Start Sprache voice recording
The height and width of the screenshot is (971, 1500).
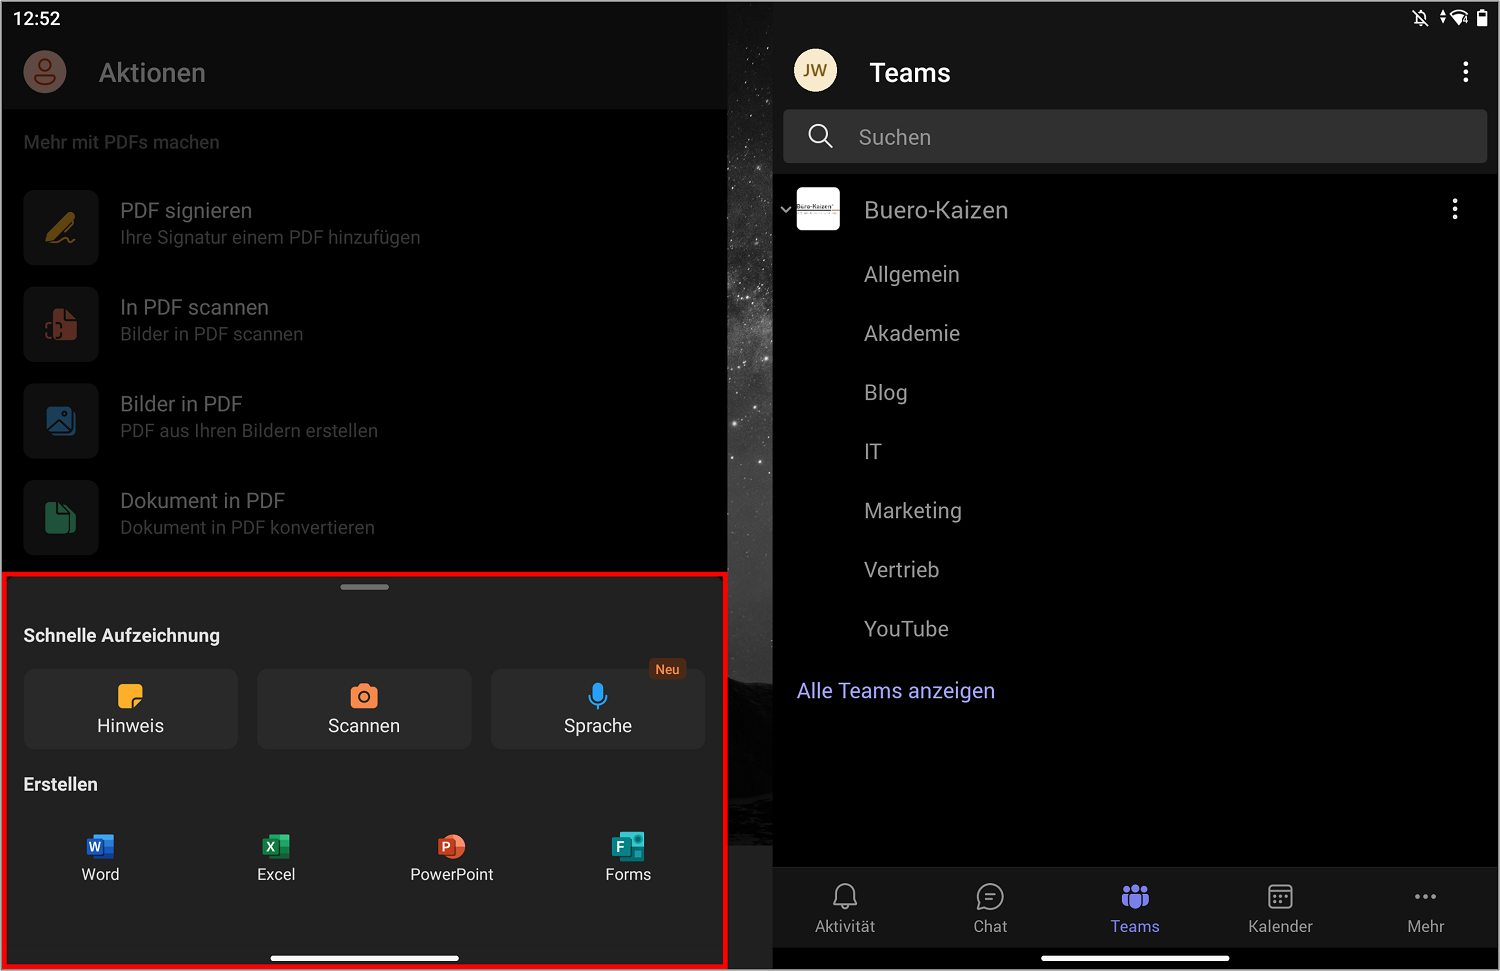pos(598,709)
